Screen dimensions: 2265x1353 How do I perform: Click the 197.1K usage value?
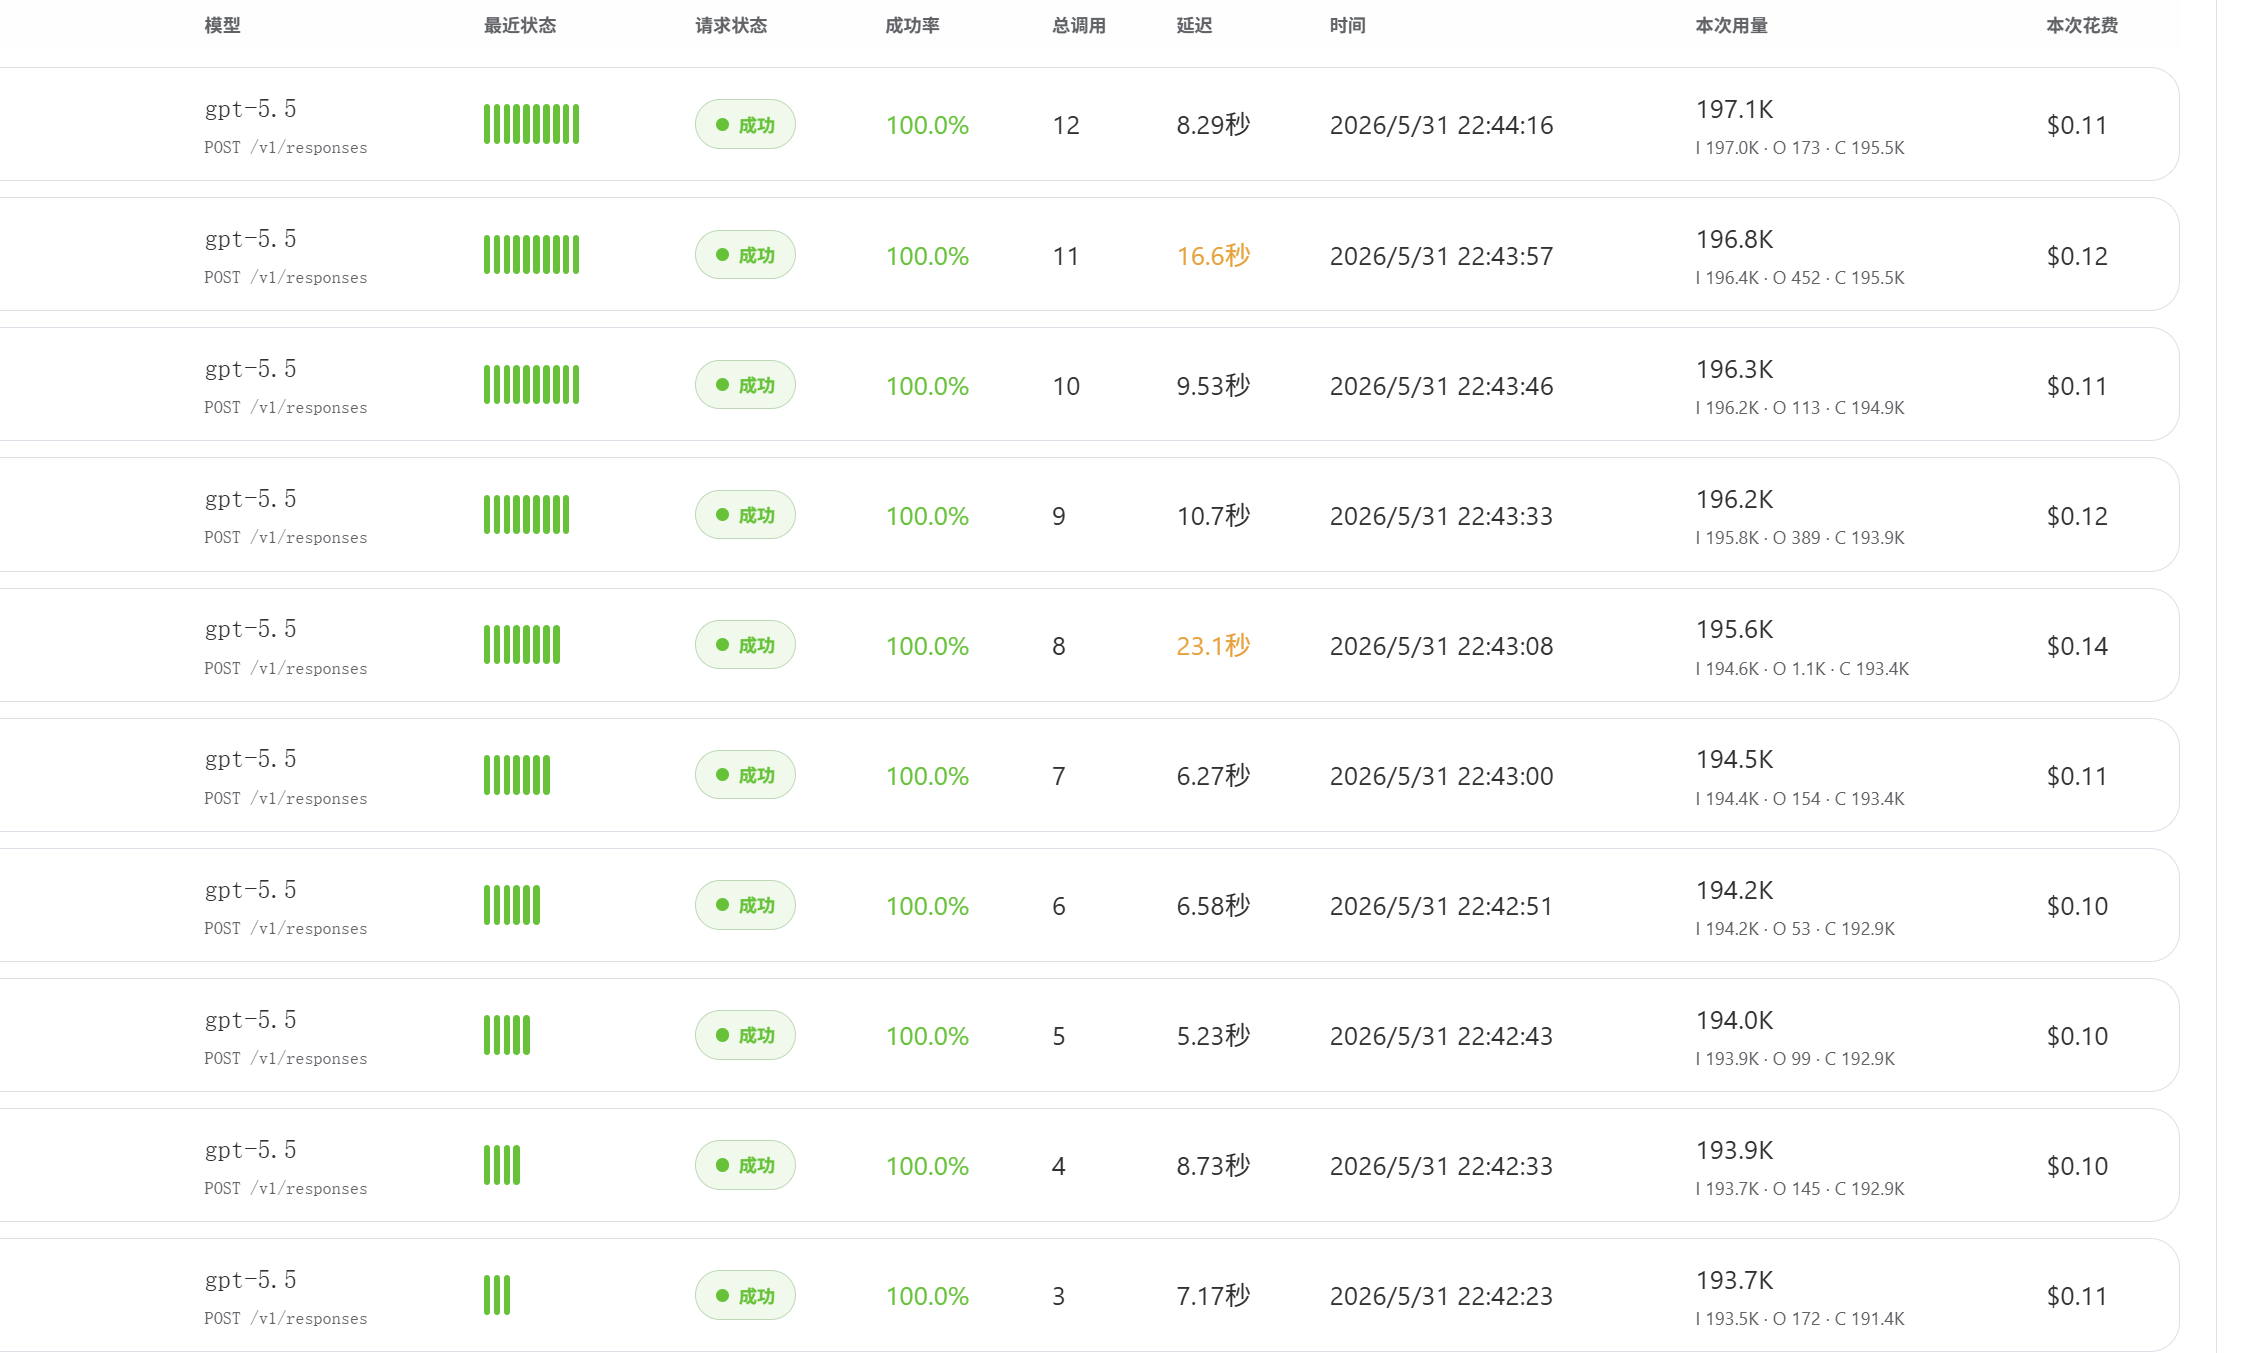point(1734,109)
